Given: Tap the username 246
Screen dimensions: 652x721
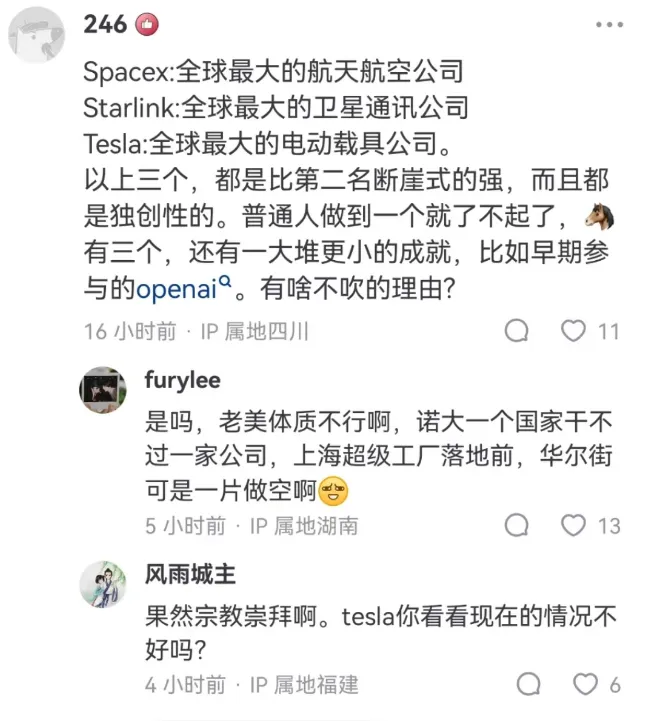Looking at the screenshot, I should coord(105,24).
